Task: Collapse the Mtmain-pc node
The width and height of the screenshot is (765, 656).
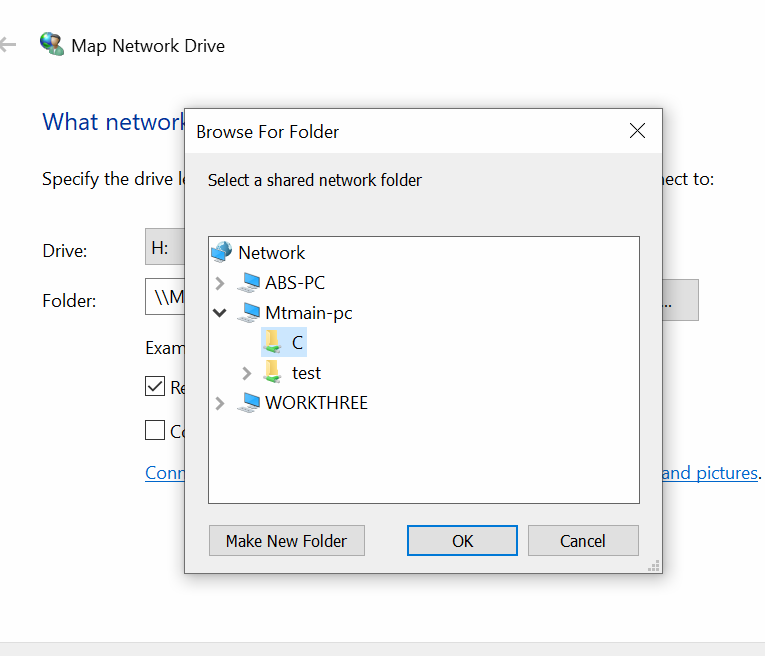Action: pyautogui.click(x=220, y=313)
